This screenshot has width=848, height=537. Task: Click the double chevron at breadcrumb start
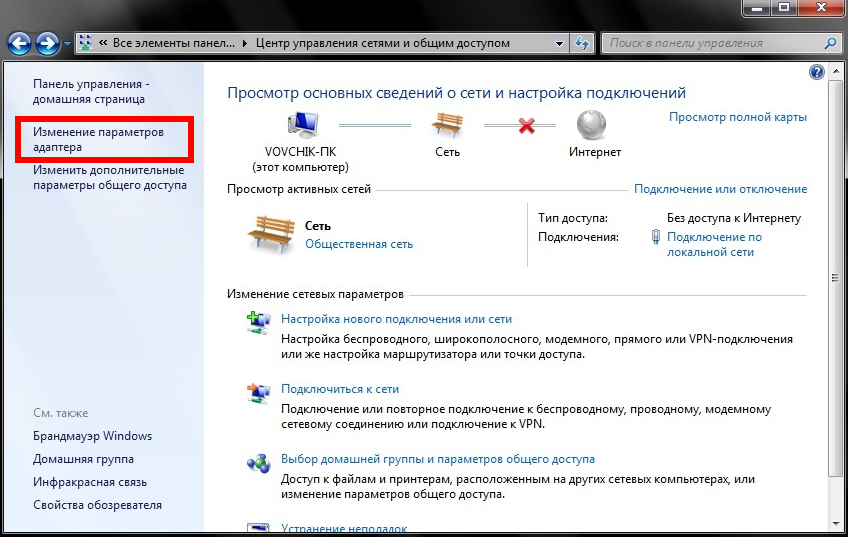[103, 43]
